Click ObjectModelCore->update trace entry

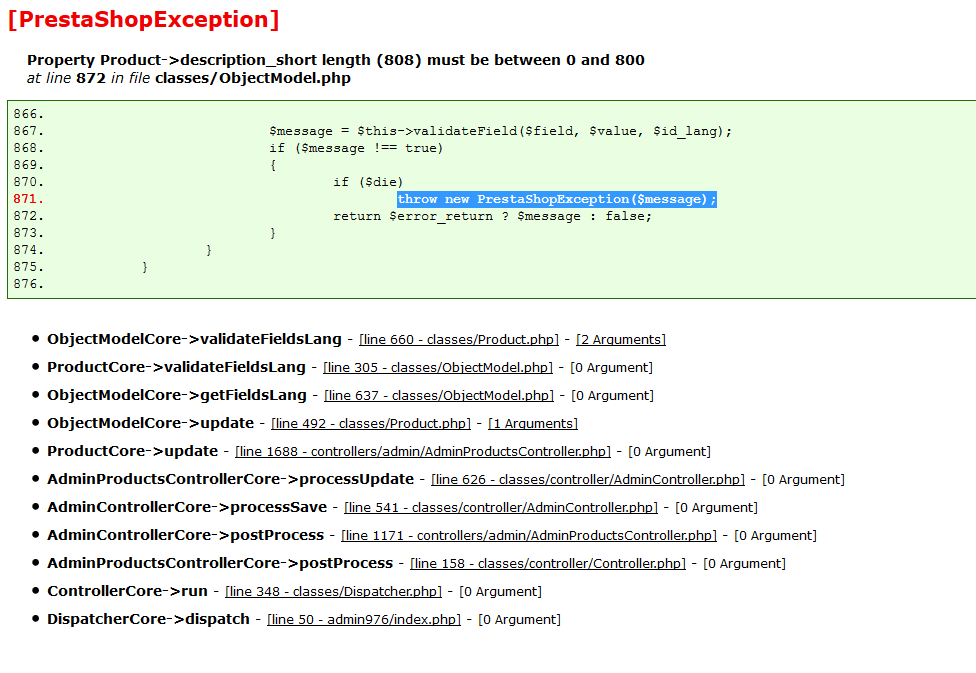coord(151,423)
